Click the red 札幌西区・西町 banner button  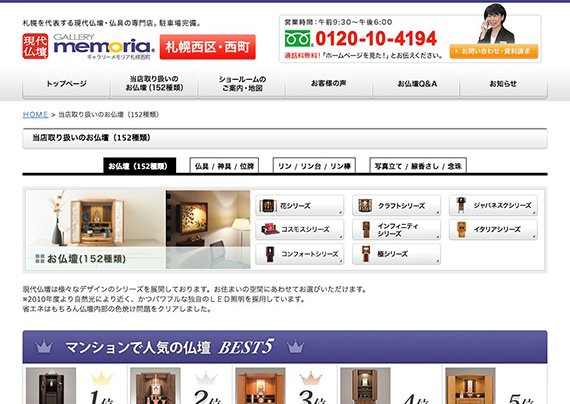[208, 47]
